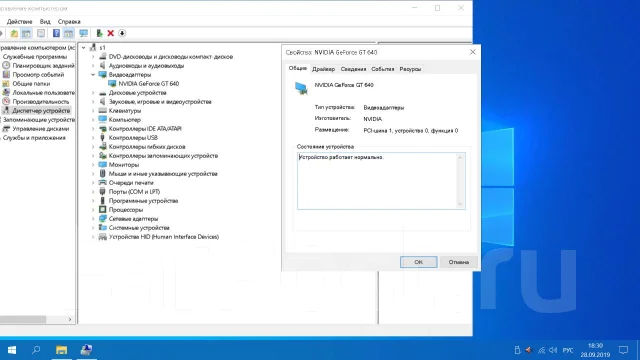Click the Контроллеры IDE ATA/ATAPI category icon

click(102, 129)
